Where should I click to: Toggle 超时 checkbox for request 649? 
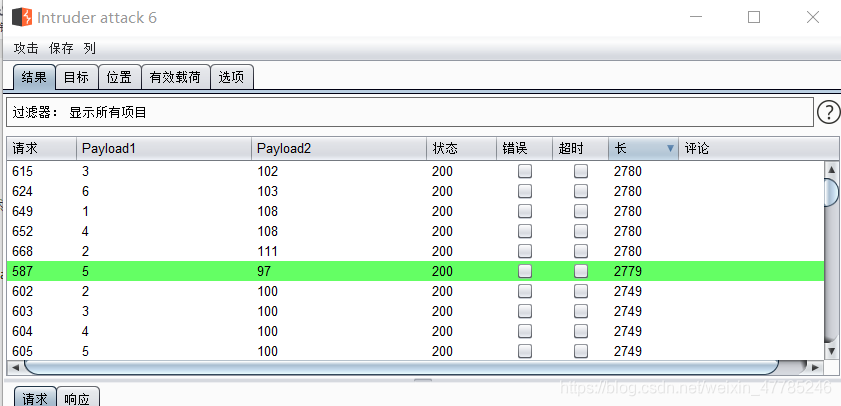[x=580, y=211]
